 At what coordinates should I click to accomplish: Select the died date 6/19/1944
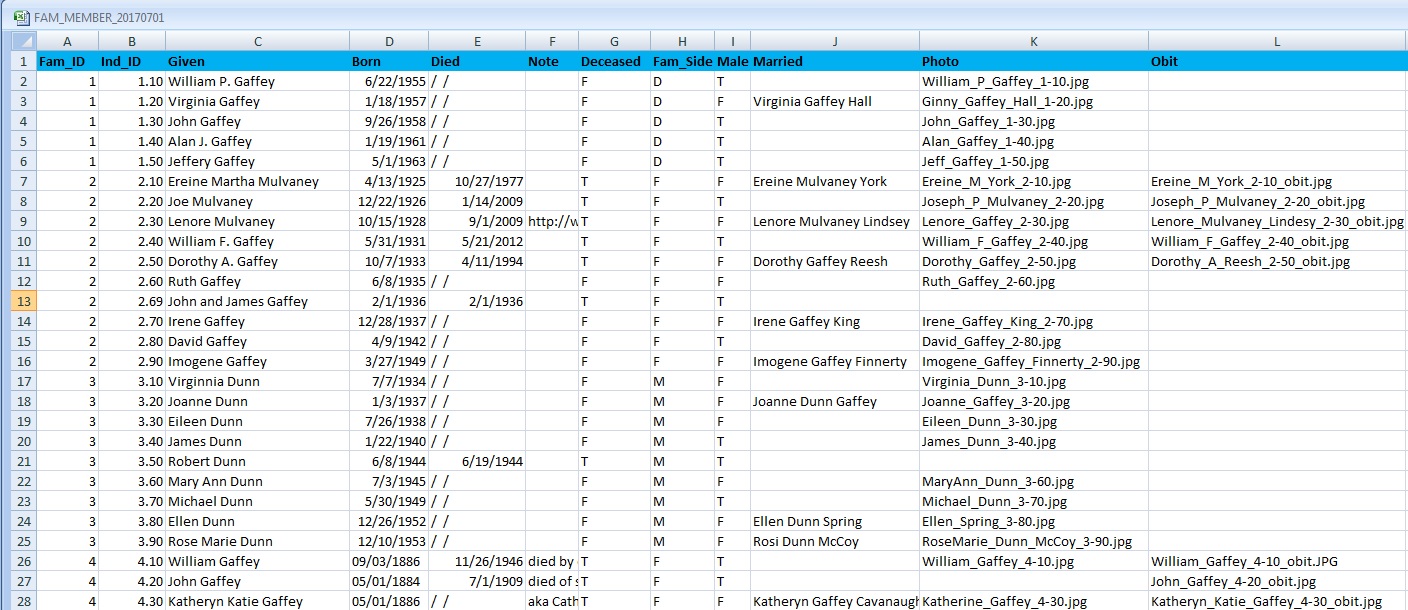pos(477,461)
